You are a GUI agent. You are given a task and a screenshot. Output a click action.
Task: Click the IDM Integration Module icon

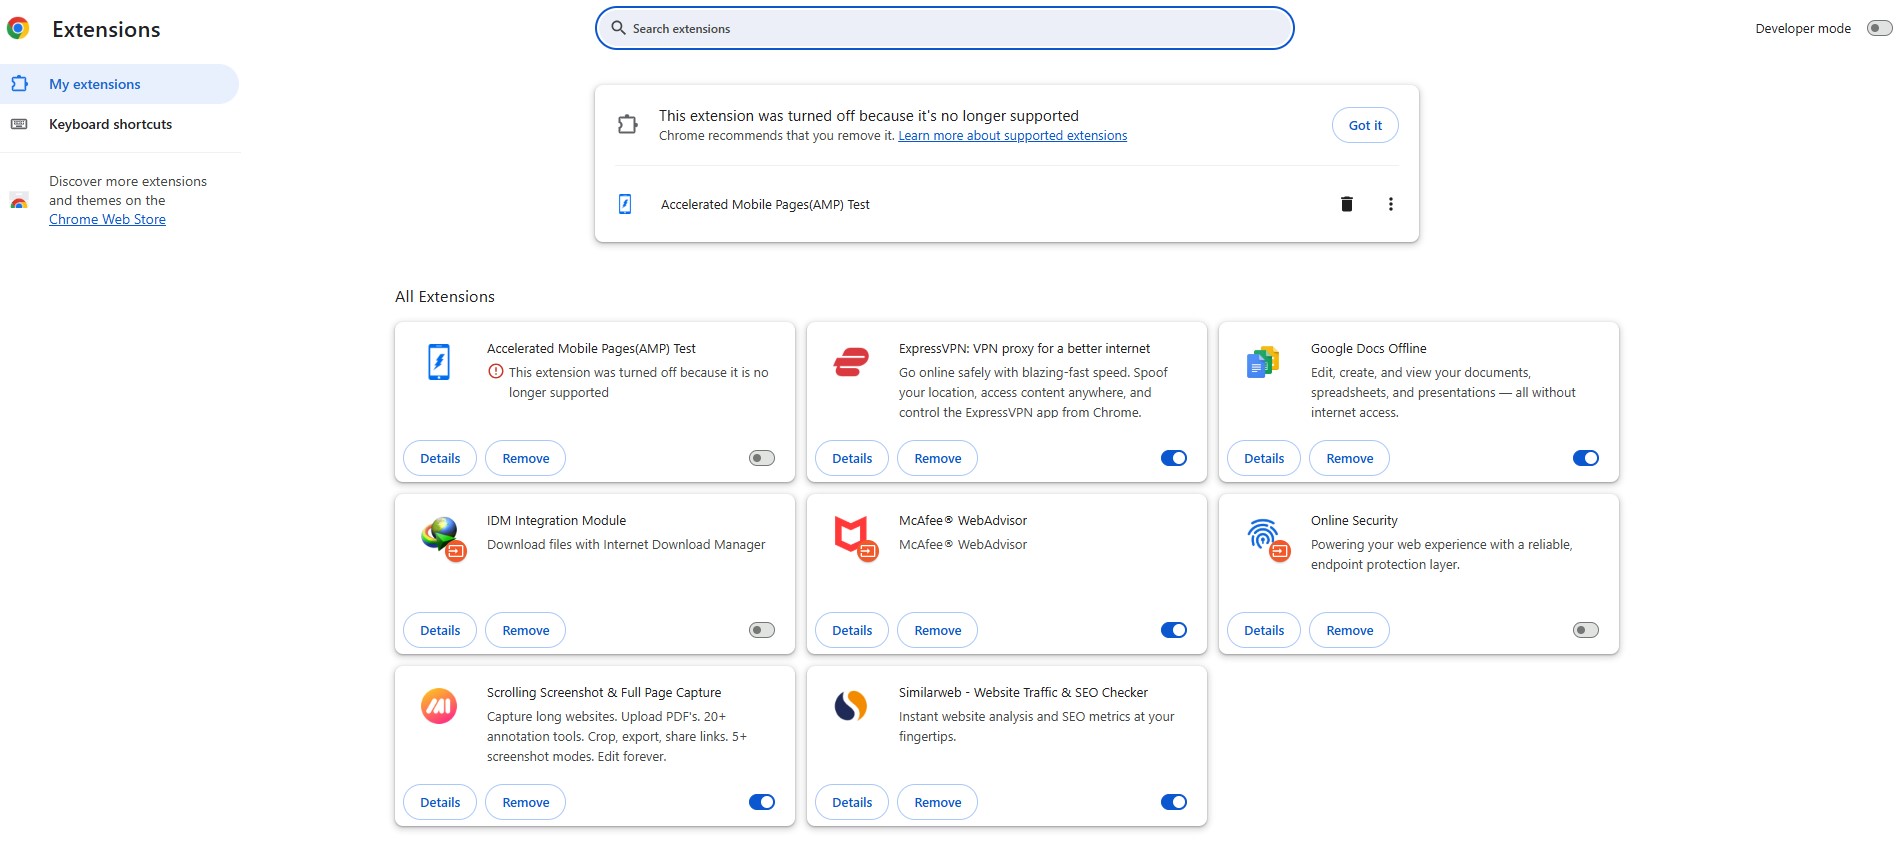click(441, 536)
